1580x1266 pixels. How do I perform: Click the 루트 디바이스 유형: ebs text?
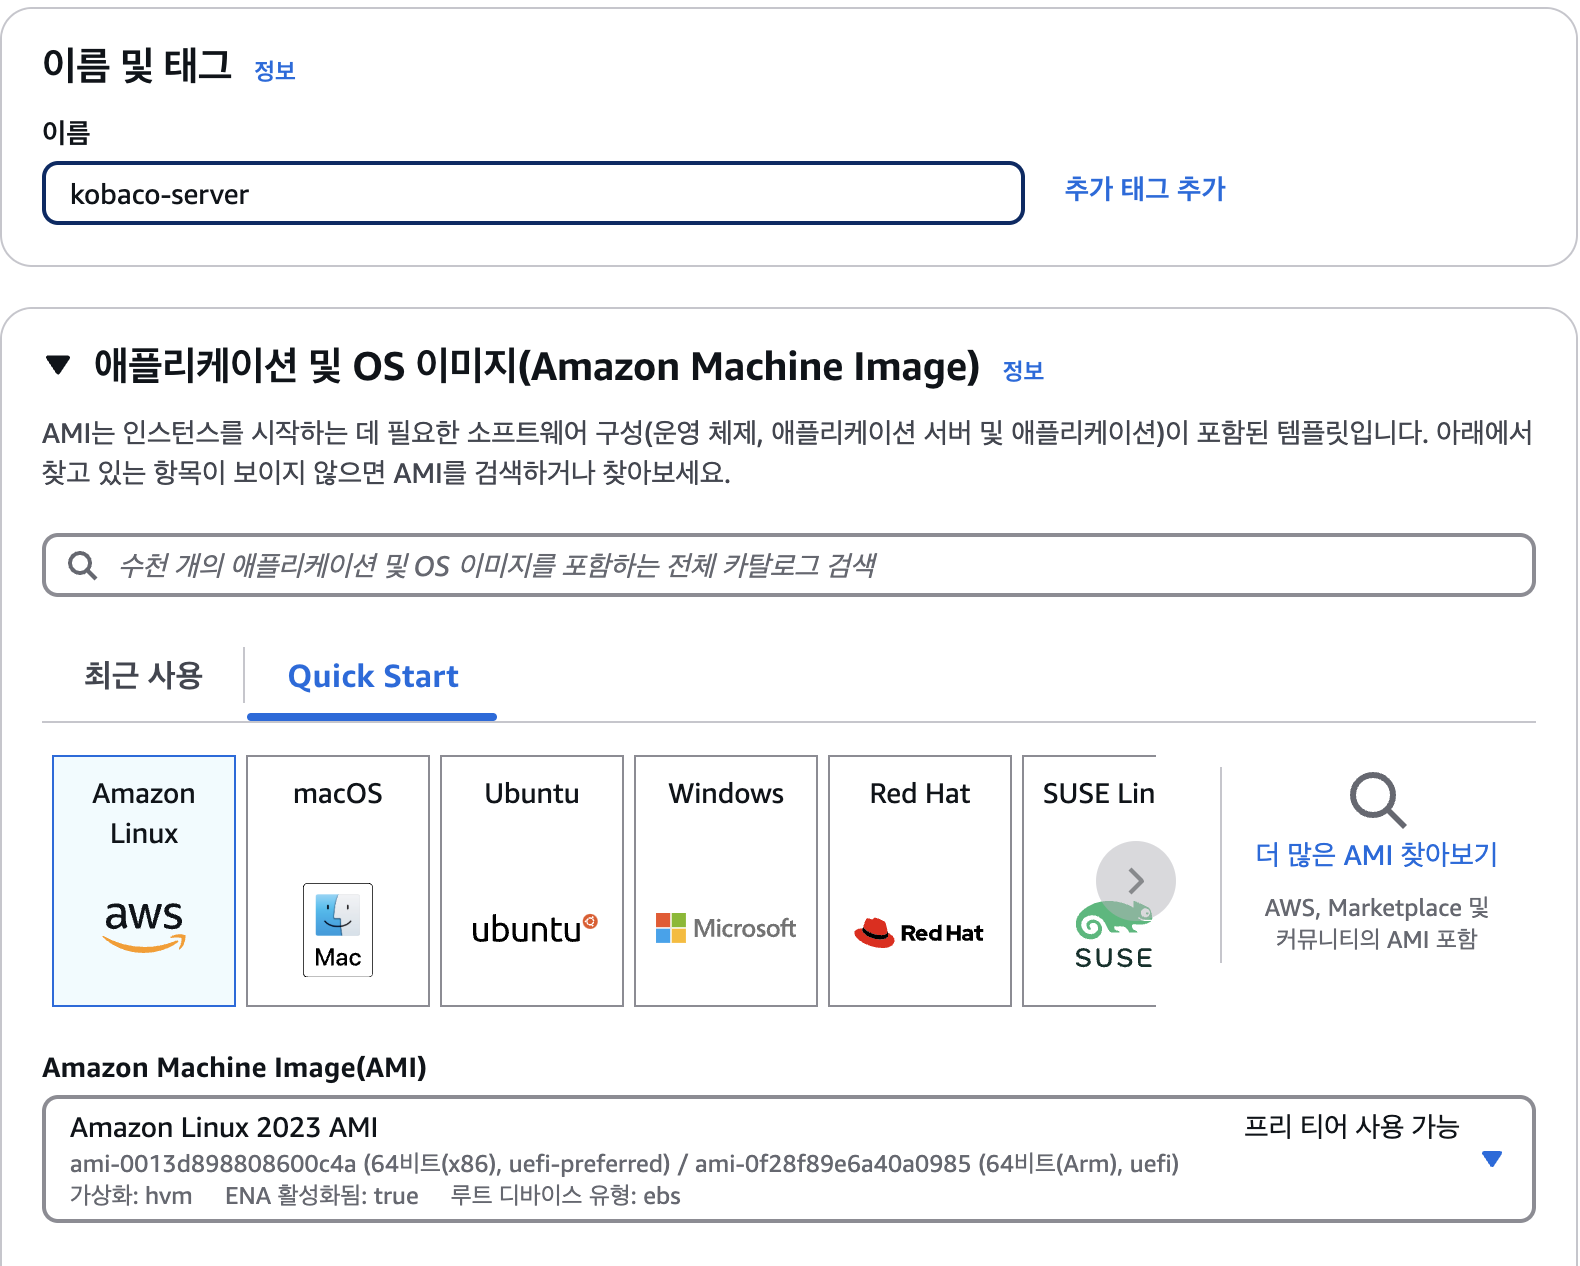(x=566, y=1196)
